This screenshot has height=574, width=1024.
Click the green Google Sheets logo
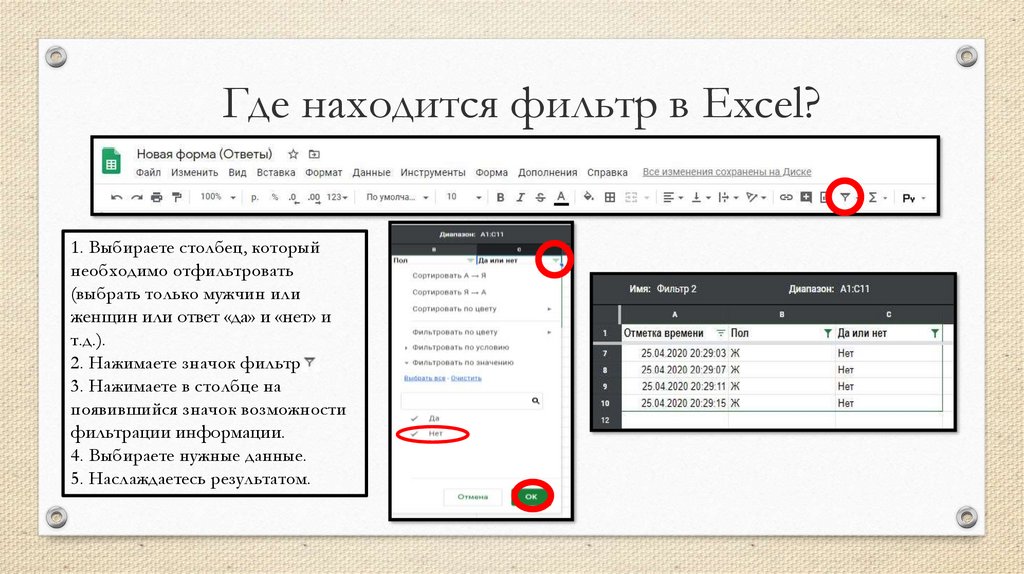(x=112, y=161)
